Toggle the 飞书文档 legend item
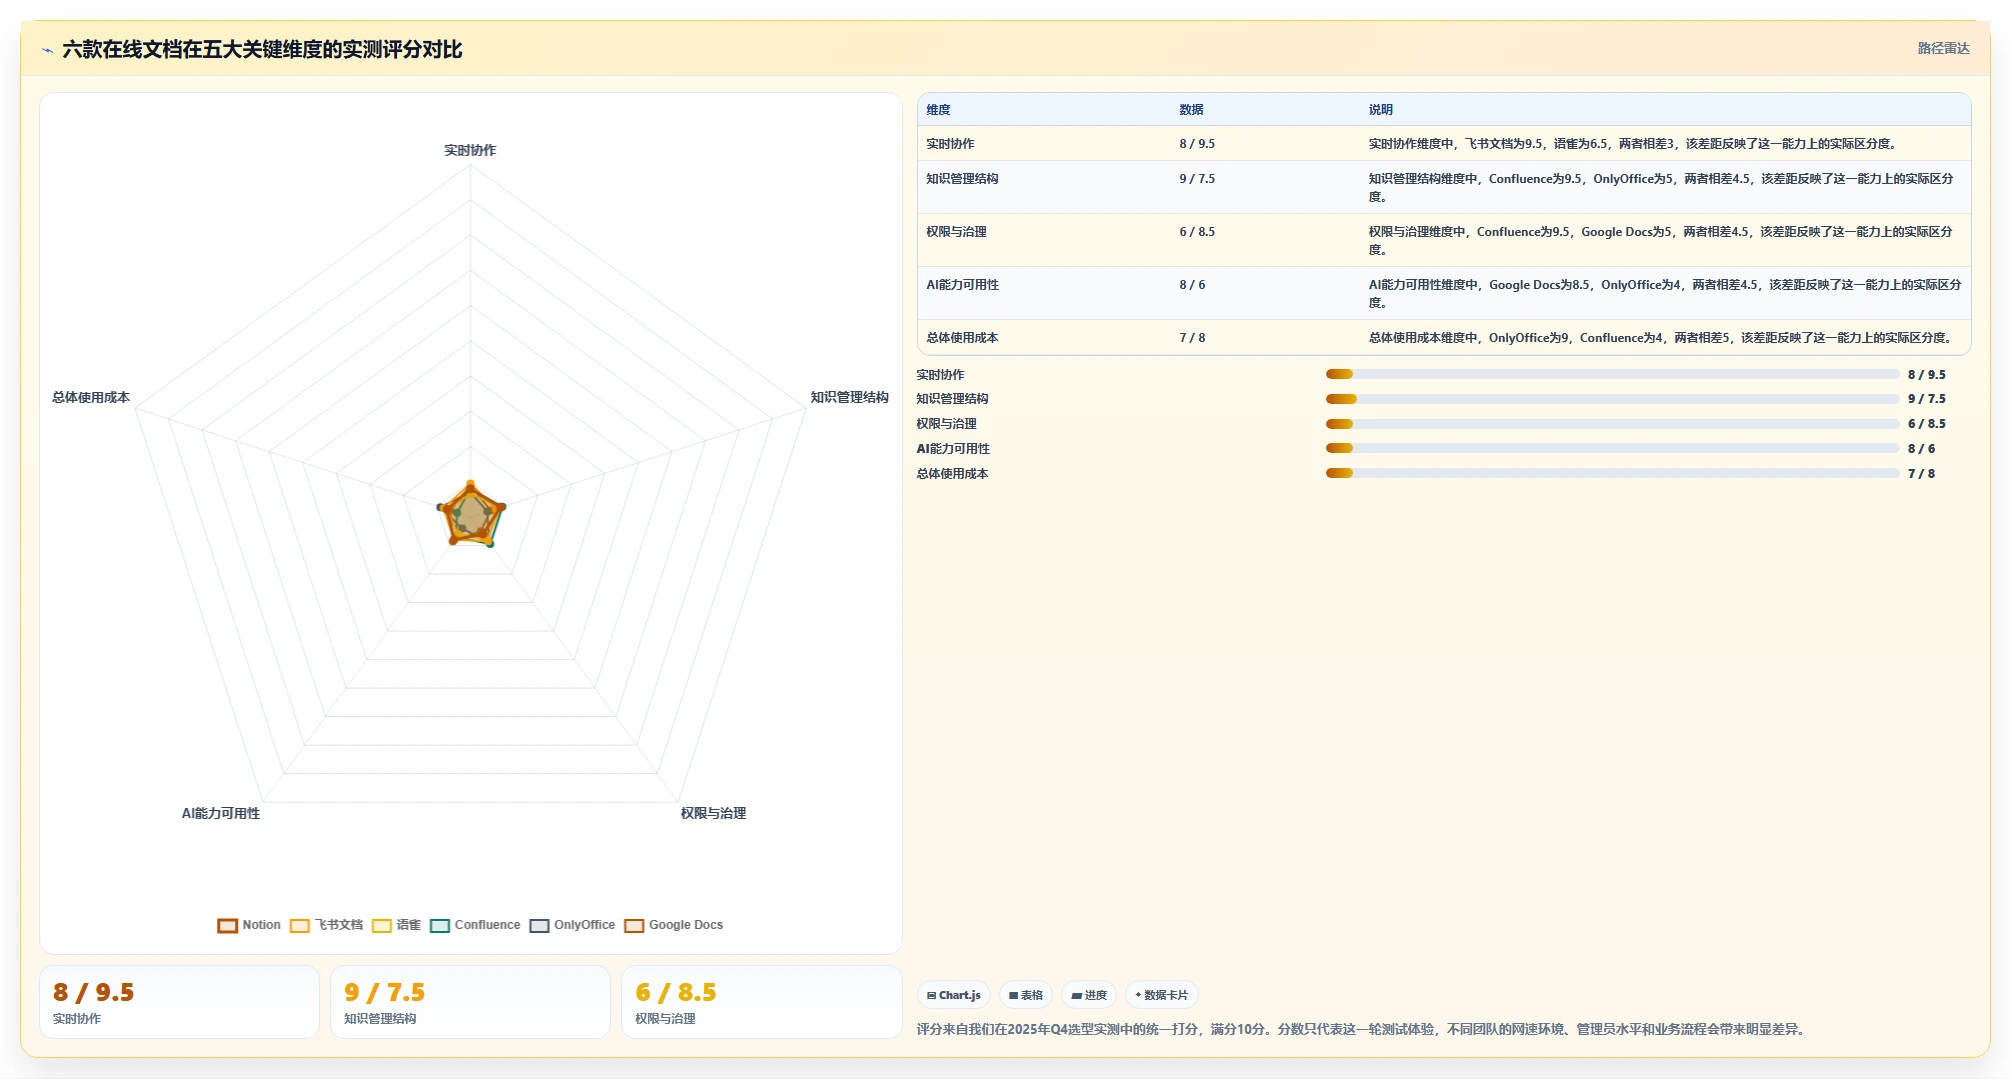Viewport: 2011px width, 1079px height. 326,926
